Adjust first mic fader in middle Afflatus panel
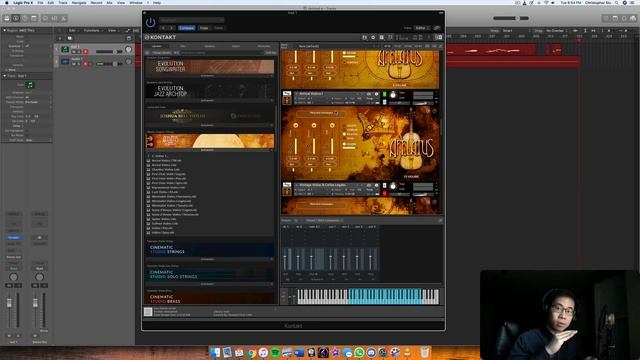The width and height of the screenshot is (640, 360). pyautogui.click(x=296, y=145)
